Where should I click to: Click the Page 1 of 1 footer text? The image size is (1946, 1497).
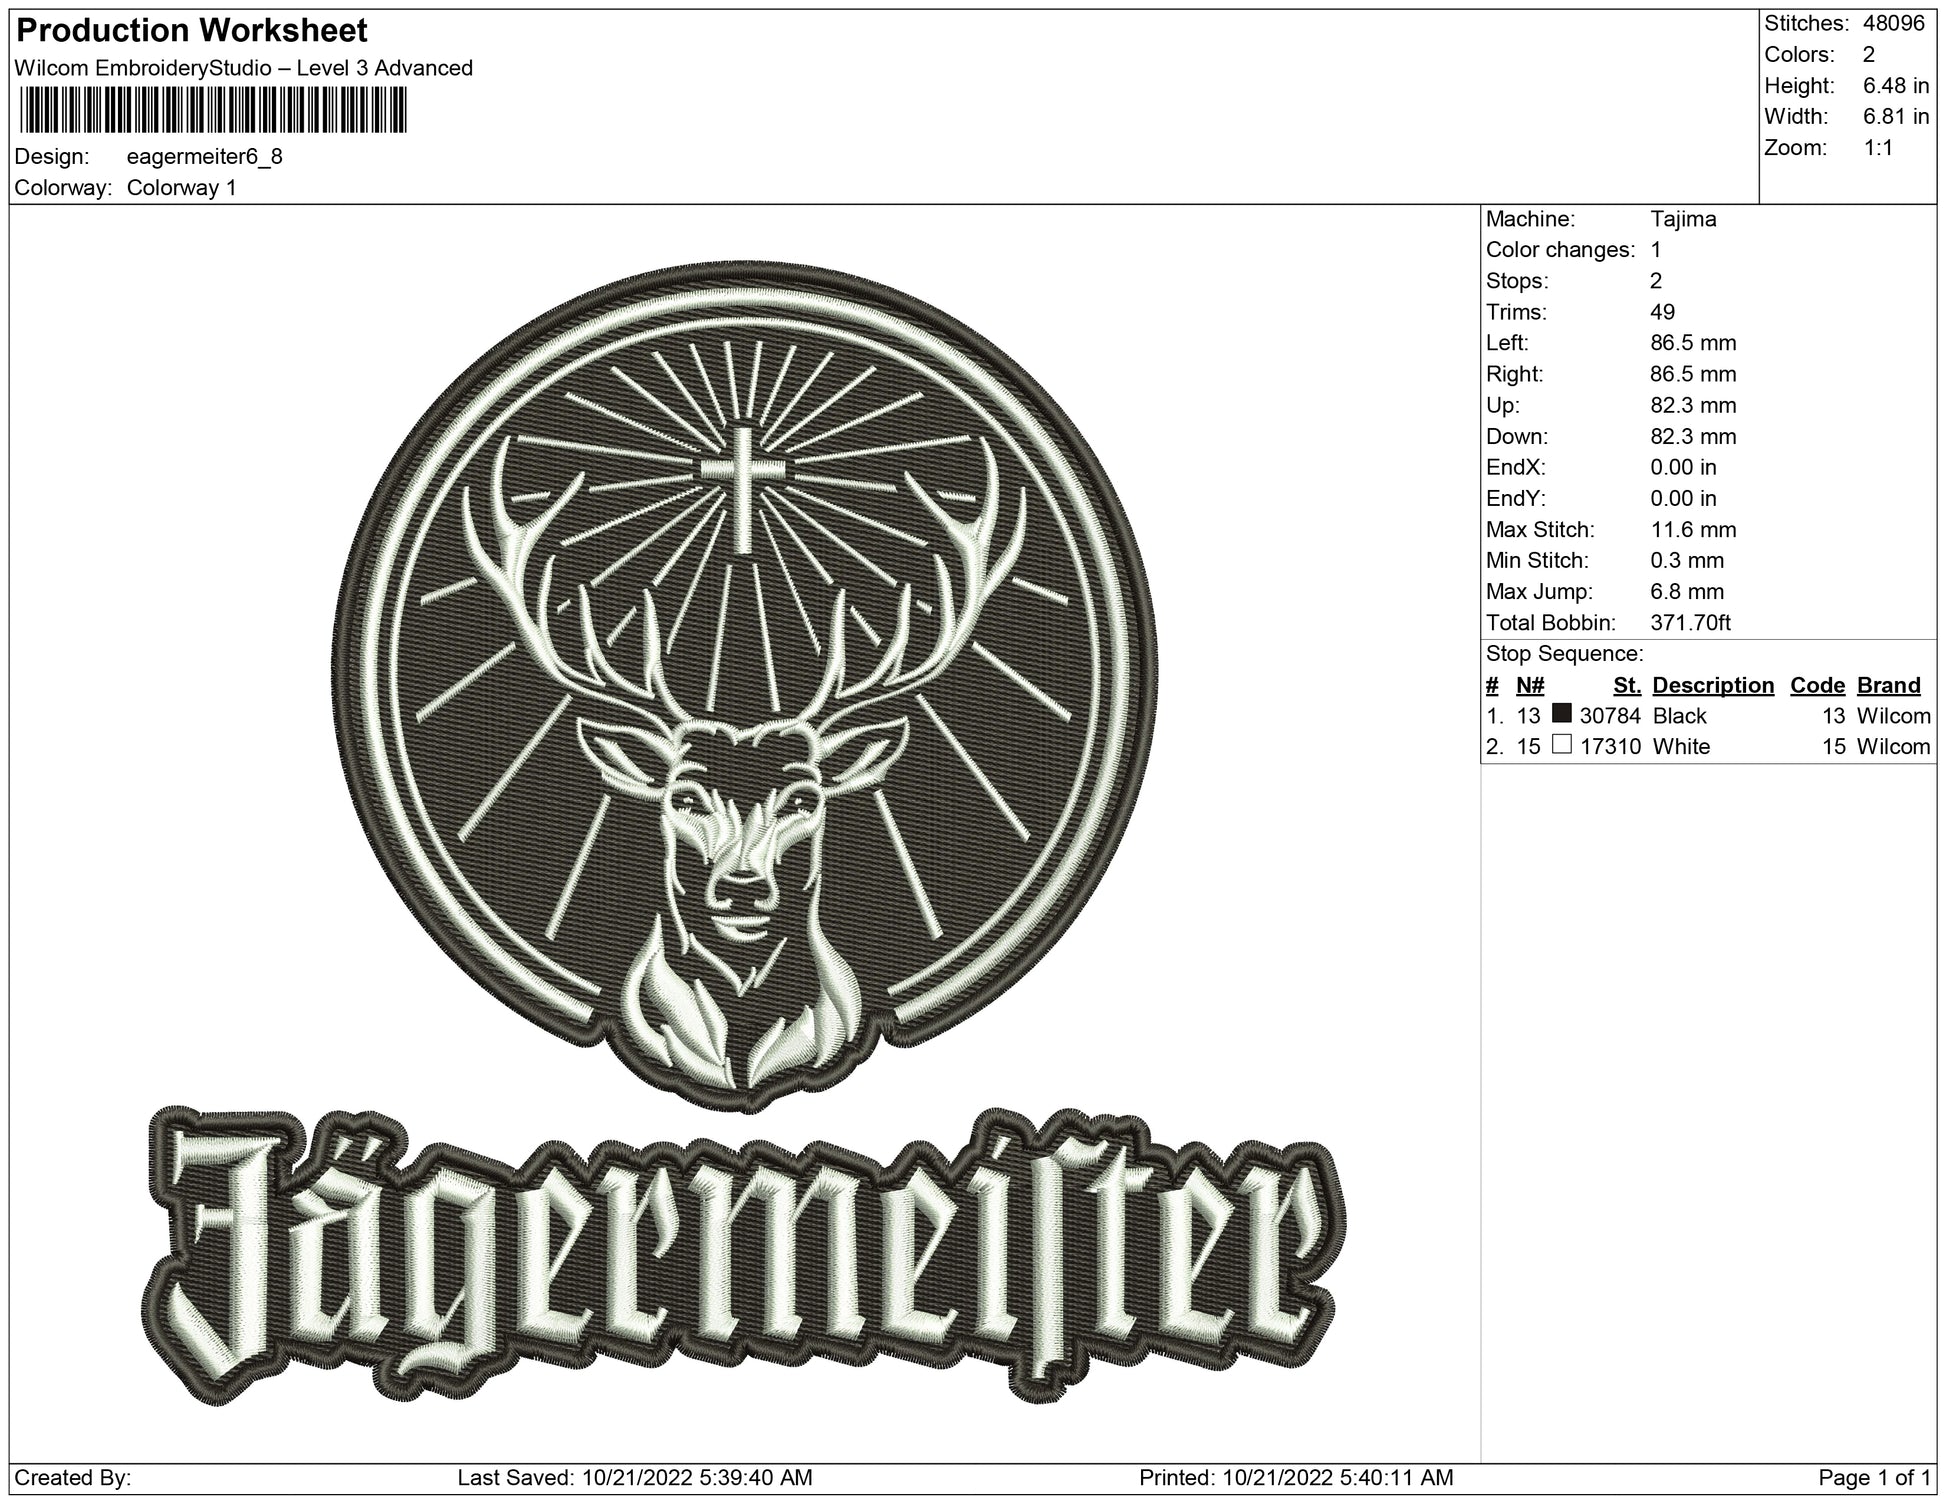click(x=1874, y=1477)
